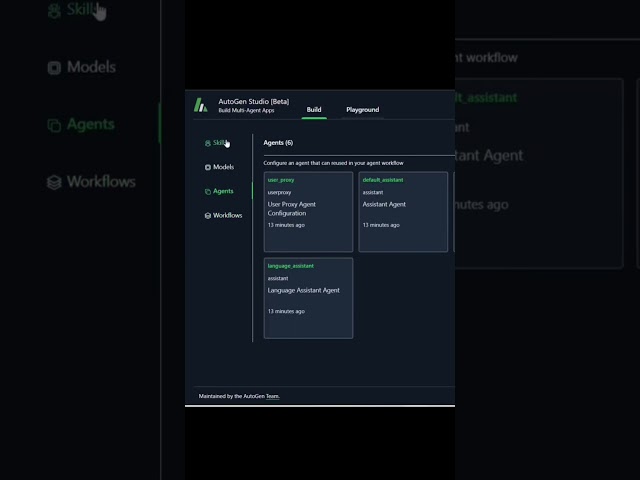The width and height of the screenshot is (640, 480).
Task: Open the language_assistant agent card
Action: point(308,298)
